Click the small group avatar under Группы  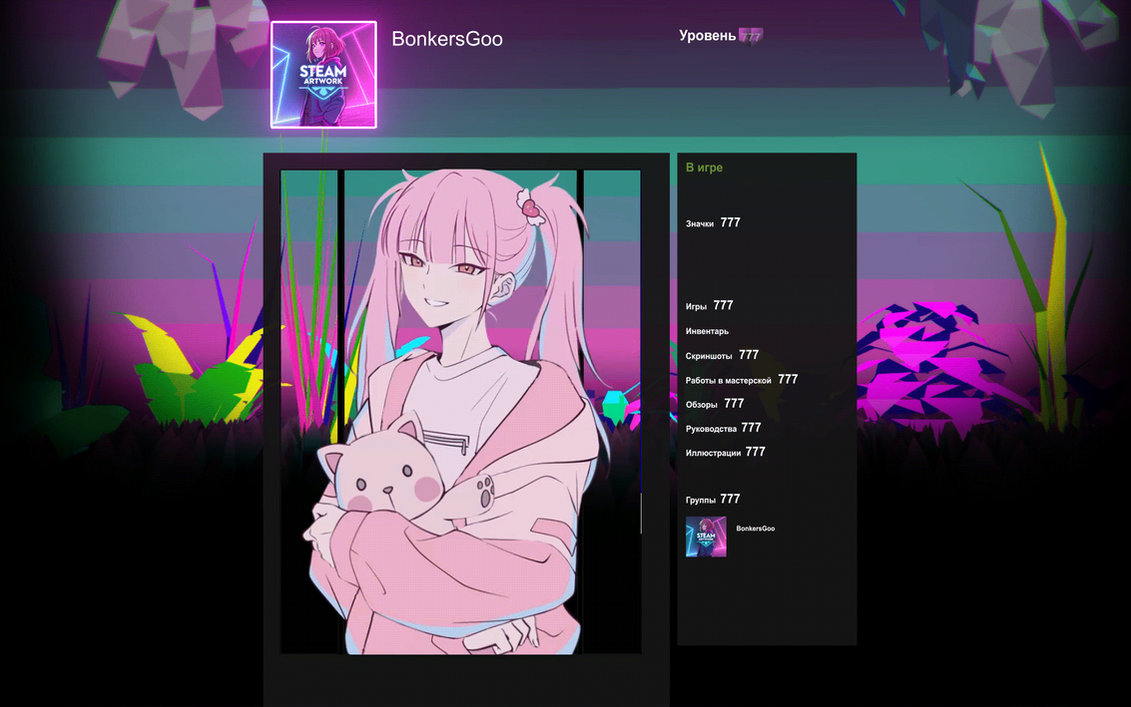(706, 537)
